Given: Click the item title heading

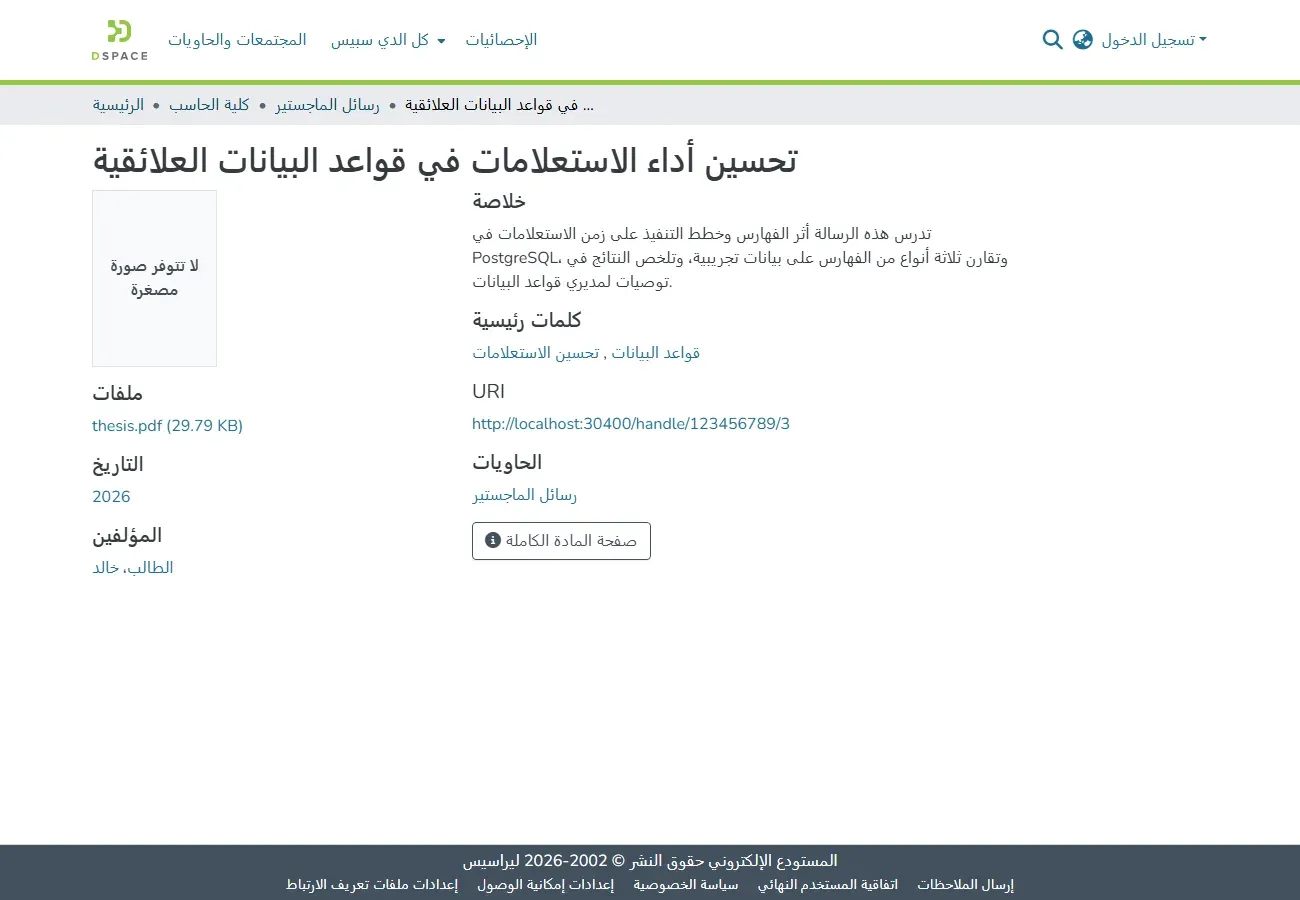Looking at the screenshot, I should 445,160.
